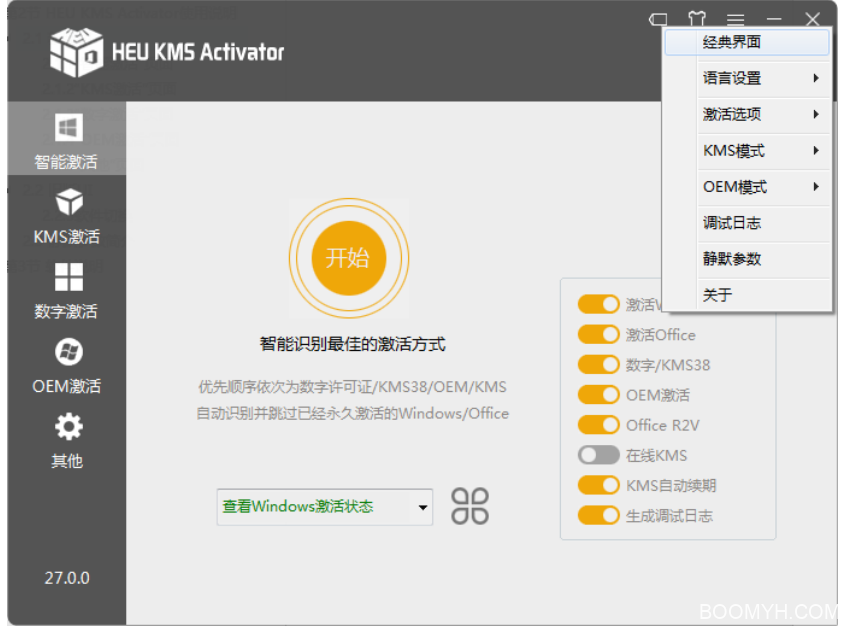
Task: Switch to 数字激活 in sidebar
Action: coord(68,288)
